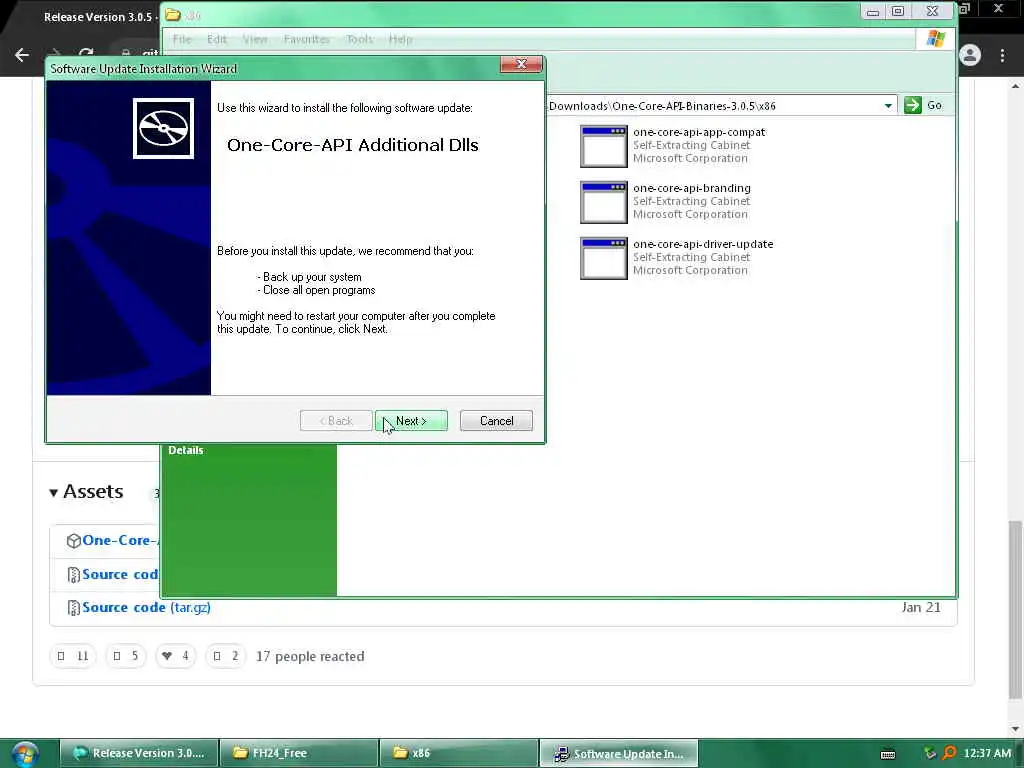Switch to FH24_Free folder in taskbar
1024x768 pixels.
pos(299,753)
